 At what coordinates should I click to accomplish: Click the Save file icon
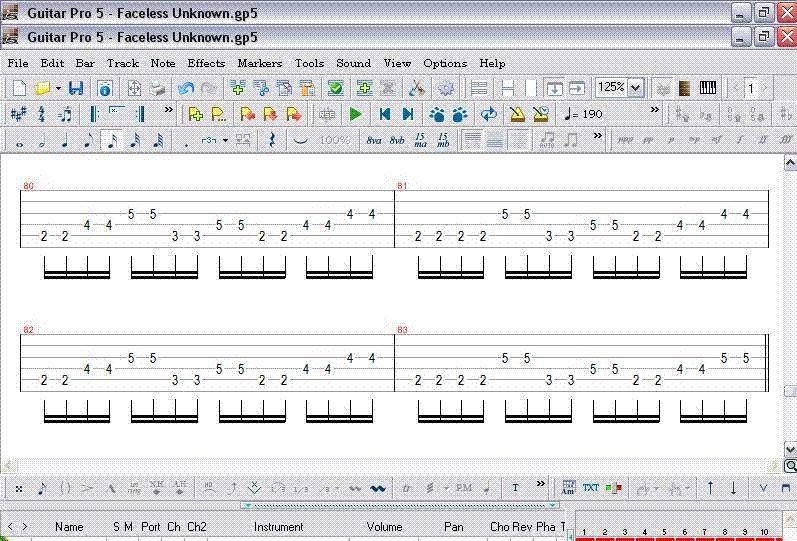tap(76, 89)
